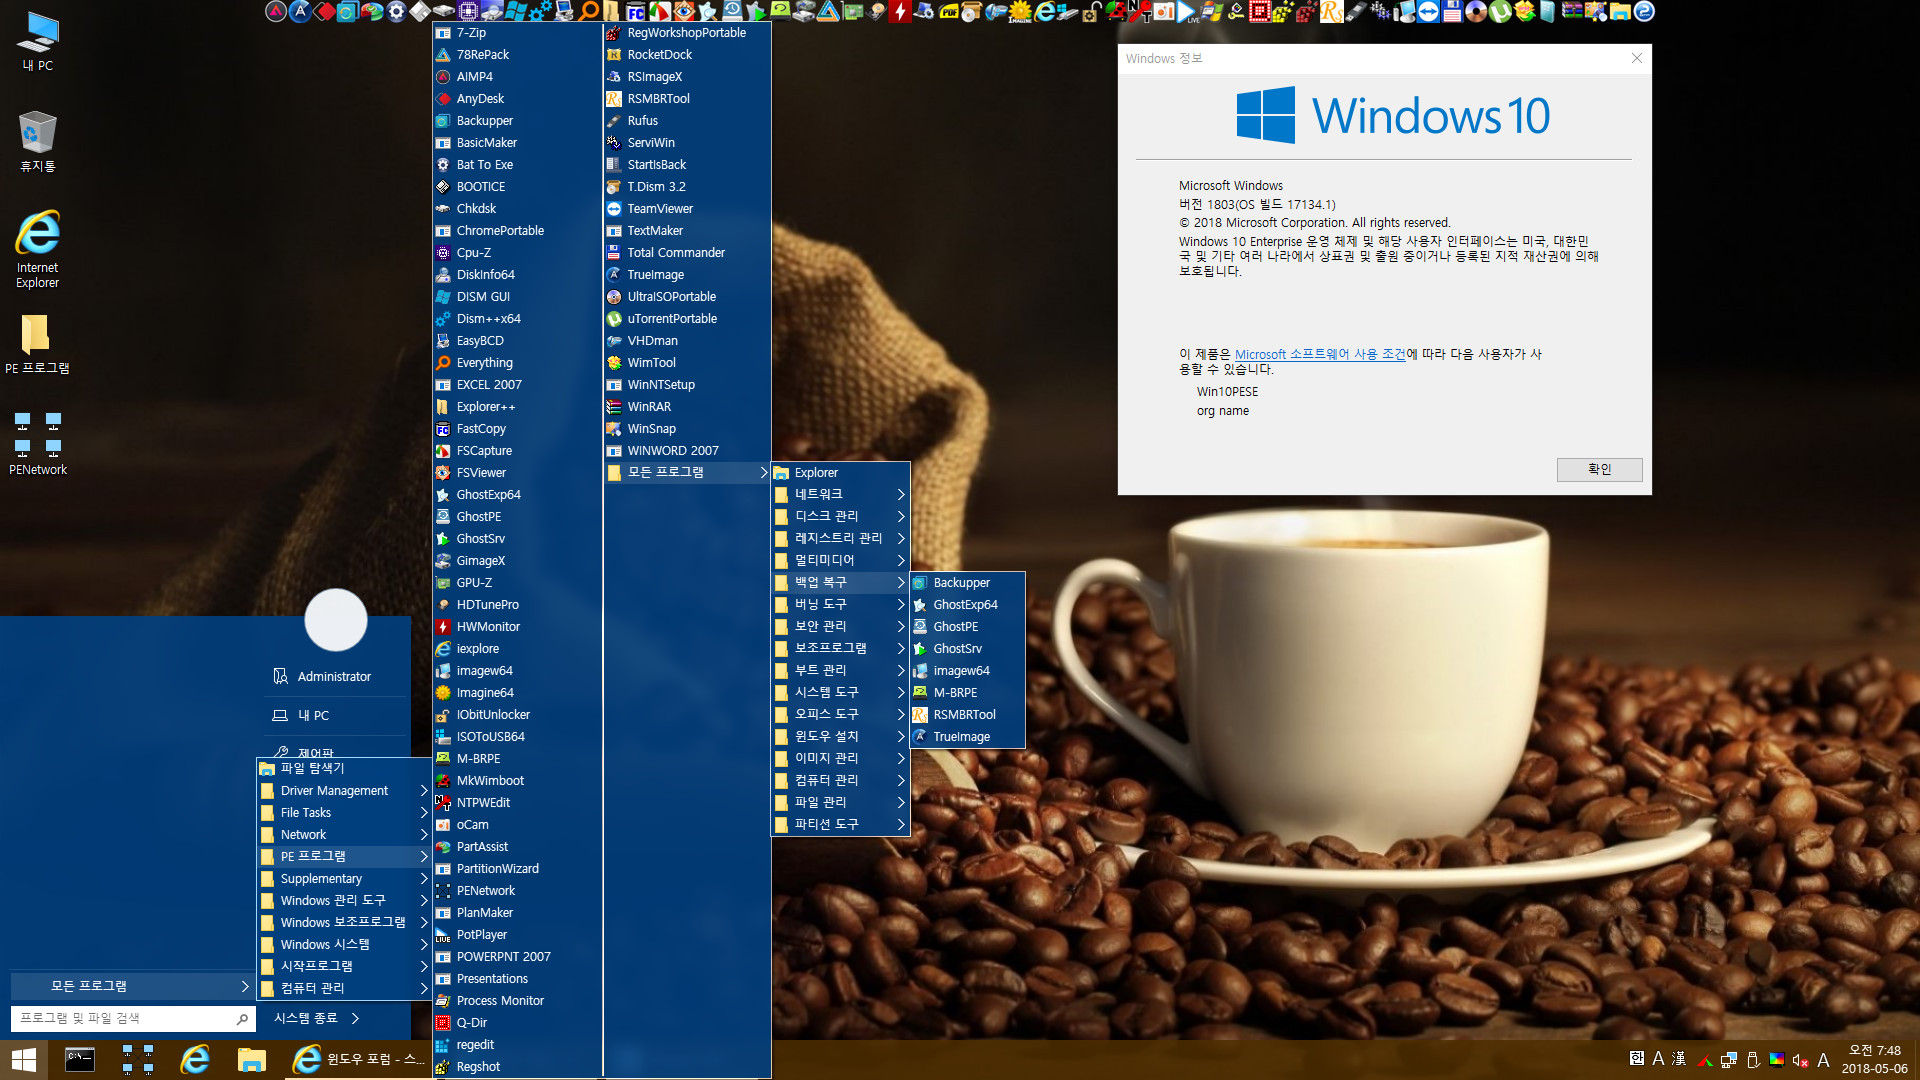Open TeamViewer from the list
The image size is (1920, 1080).
pyautogui.click(x=687, y=209)
